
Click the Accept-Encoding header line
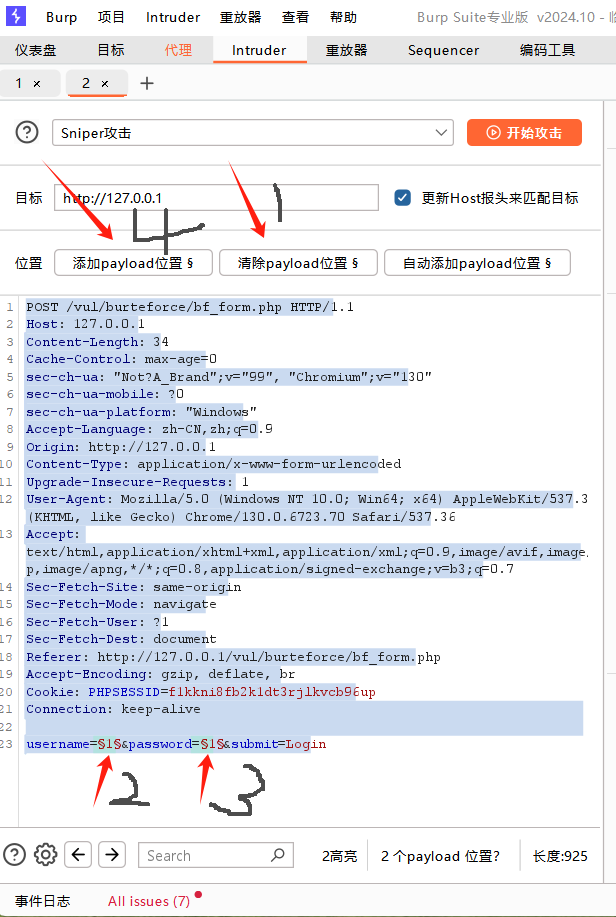pyautogui.click(x=160, y=674)
